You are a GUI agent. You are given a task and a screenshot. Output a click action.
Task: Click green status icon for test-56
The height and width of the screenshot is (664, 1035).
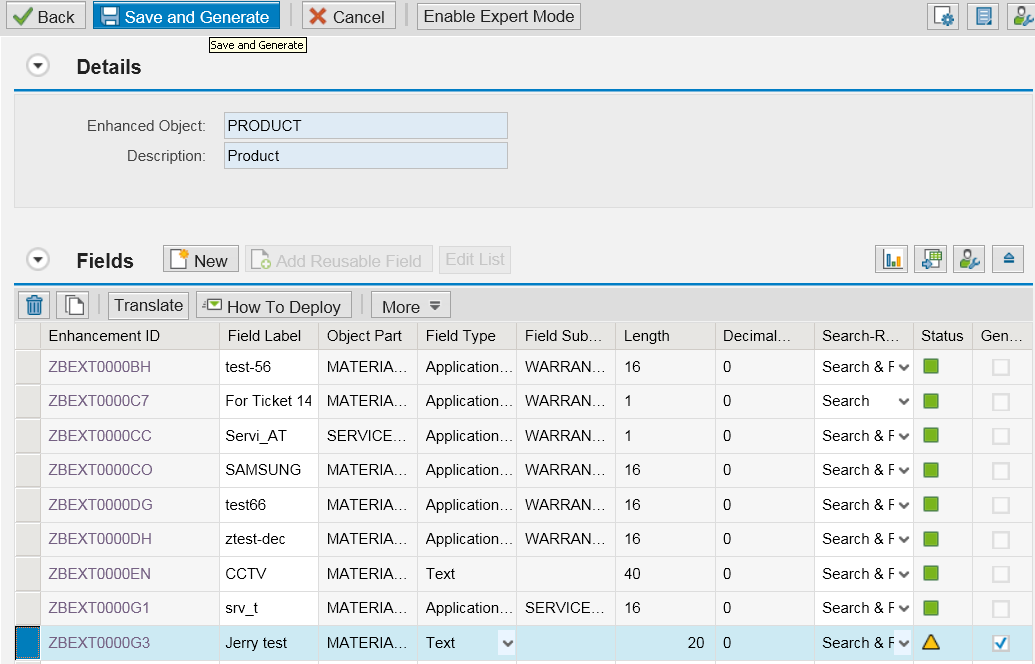(931, 366)
